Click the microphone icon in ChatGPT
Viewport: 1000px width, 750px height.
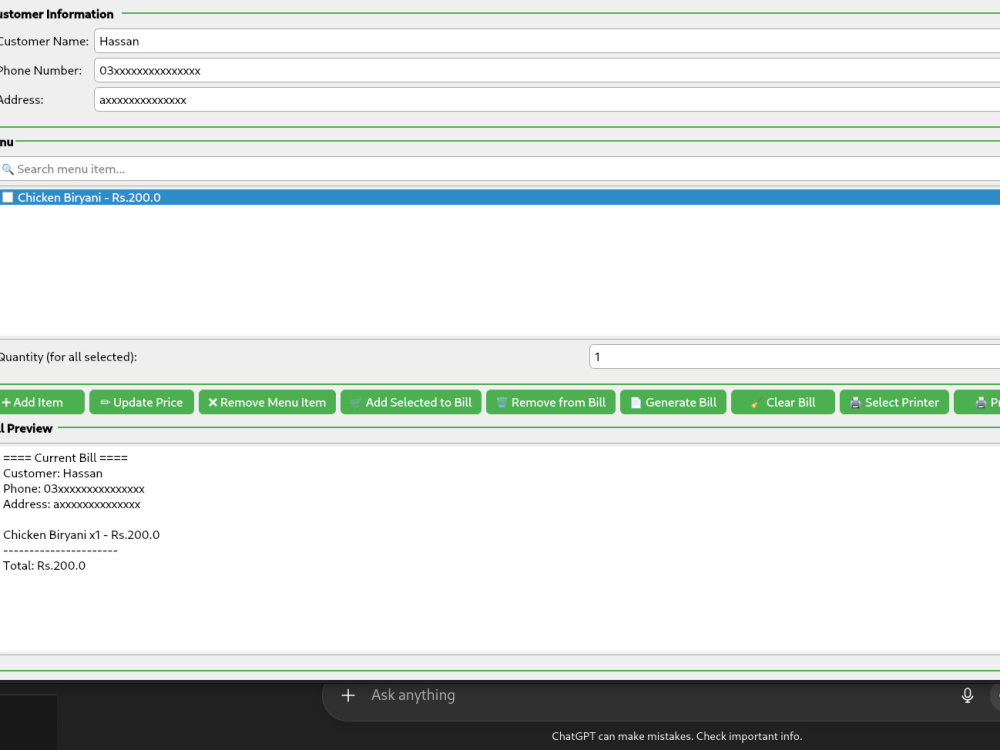[x=967, y=695]
